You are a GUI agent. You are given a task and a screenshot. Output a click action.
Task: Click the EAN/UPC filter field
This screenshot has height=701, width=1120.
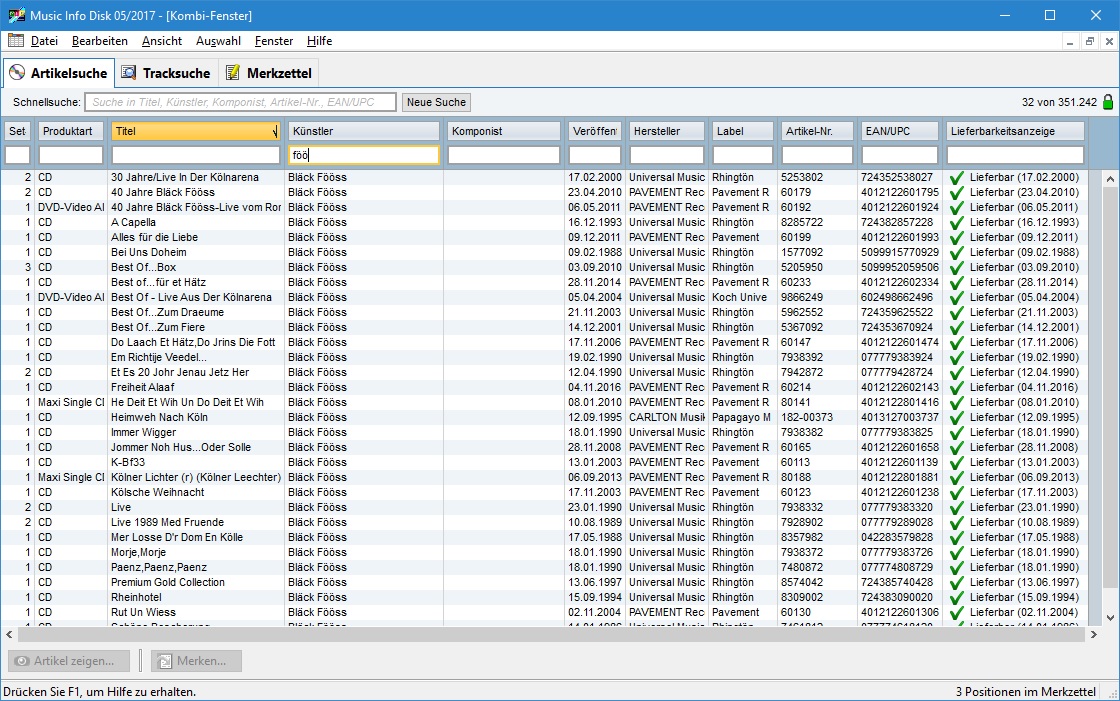[x=899, y=155]
